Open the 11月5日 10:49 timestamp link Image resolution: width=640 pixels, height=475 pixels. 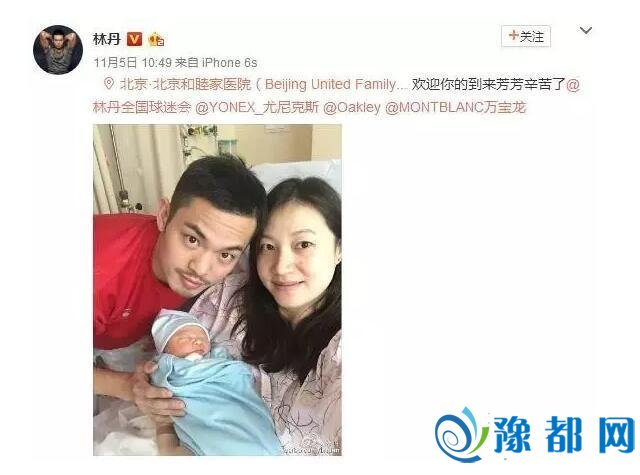pyautogui.click(x=133, y=62)
